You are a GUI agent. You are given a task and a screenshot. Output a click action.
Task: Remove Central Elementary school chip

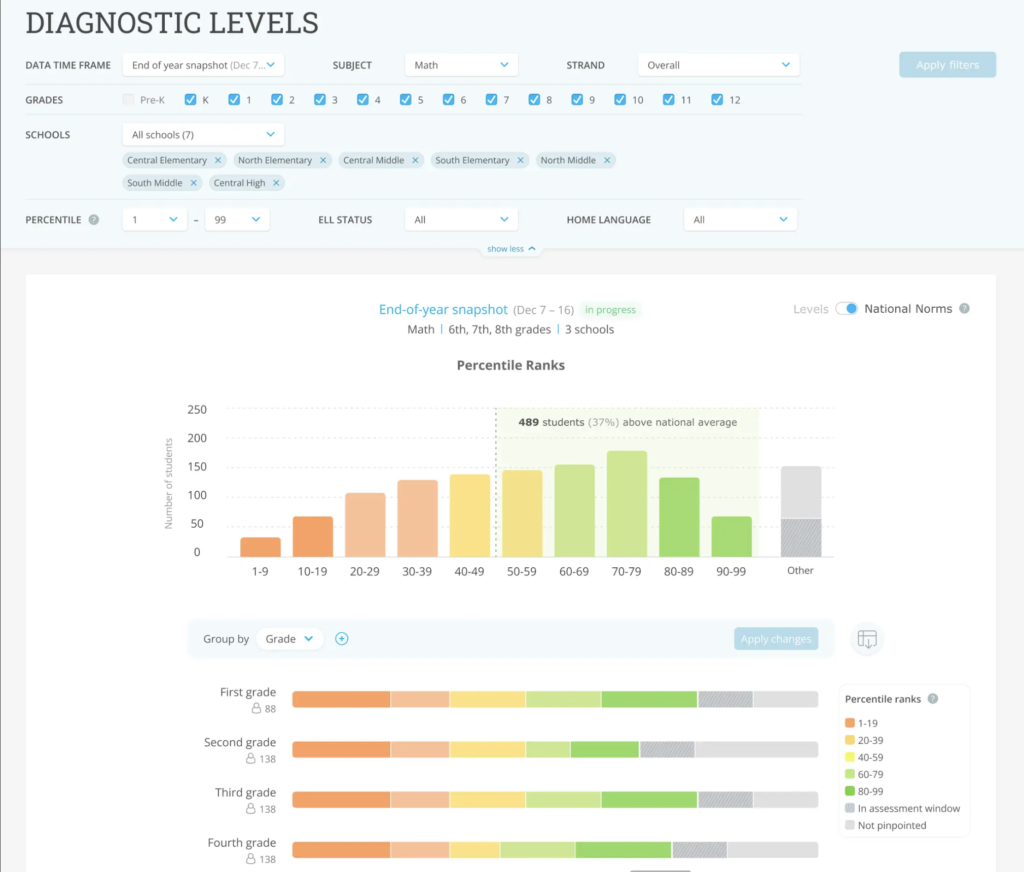pyautogui.click(x=218, y=160)
